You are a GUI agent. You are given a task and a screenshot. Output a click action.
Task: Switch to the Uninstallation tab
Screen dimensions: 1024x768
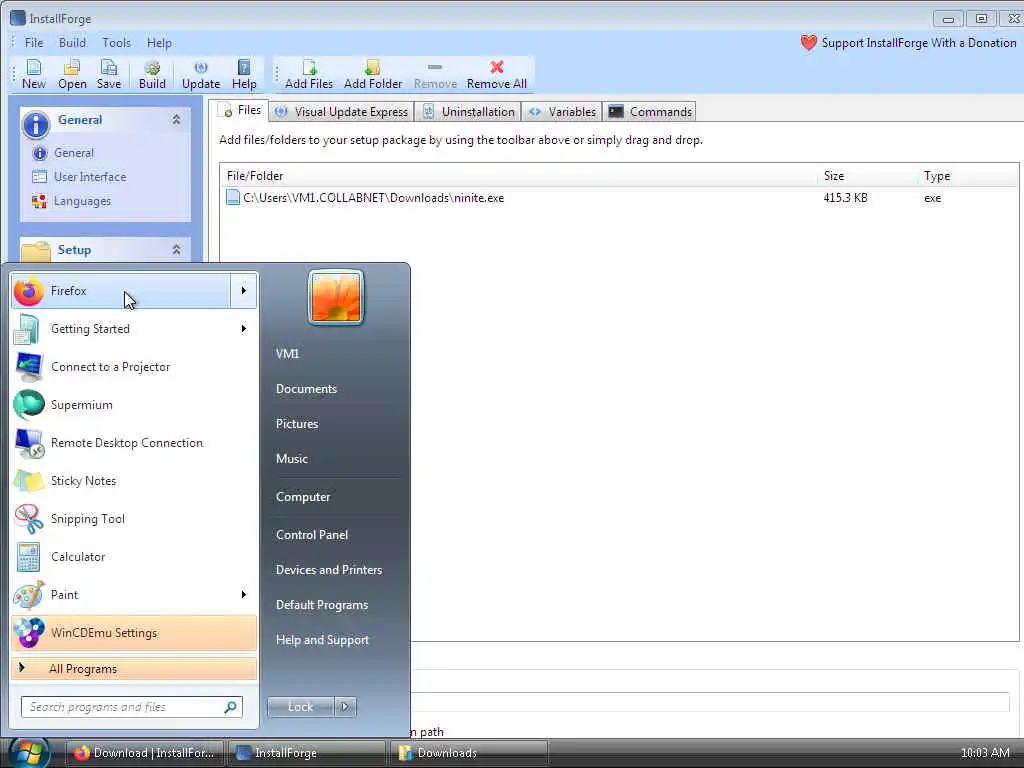coord(468,112)
